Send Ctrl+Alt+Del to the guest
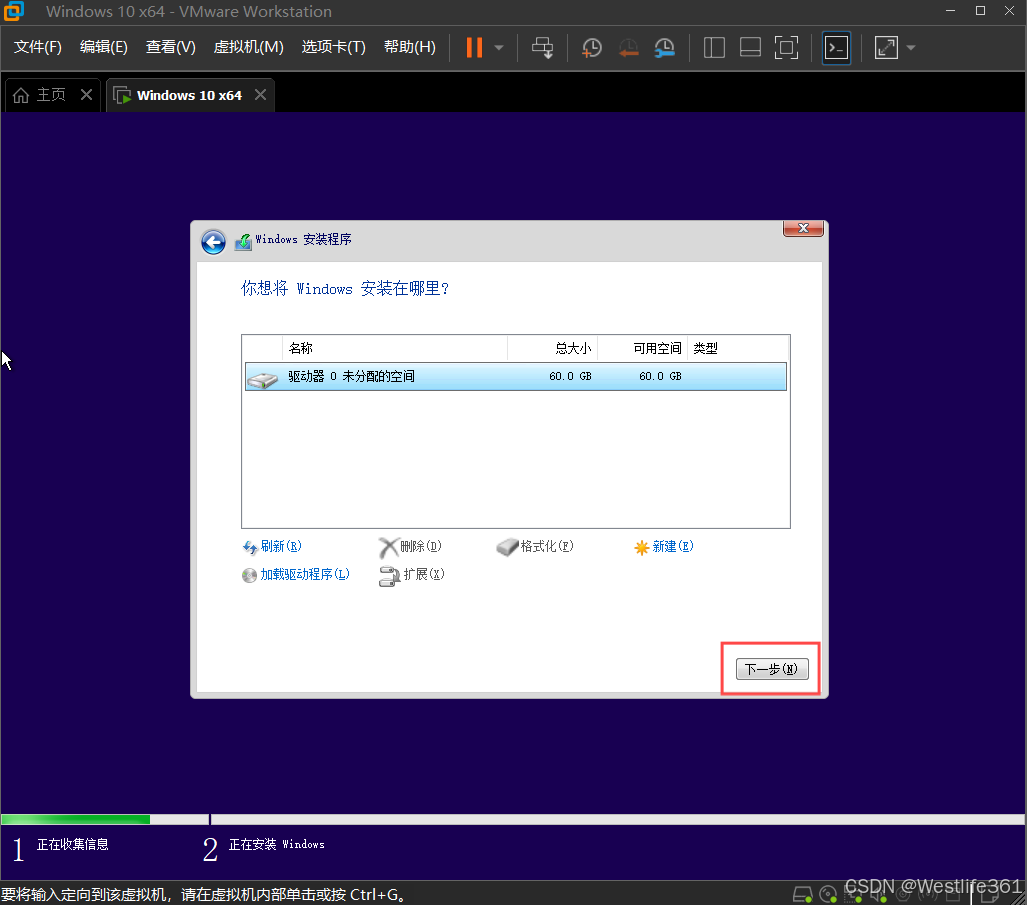This screenshot has height=905, width=1027. click(x=542, y=47)
